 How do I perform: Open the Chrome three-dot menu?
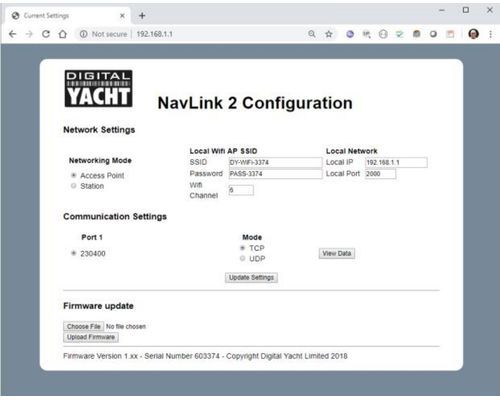(x=490, y=34)
